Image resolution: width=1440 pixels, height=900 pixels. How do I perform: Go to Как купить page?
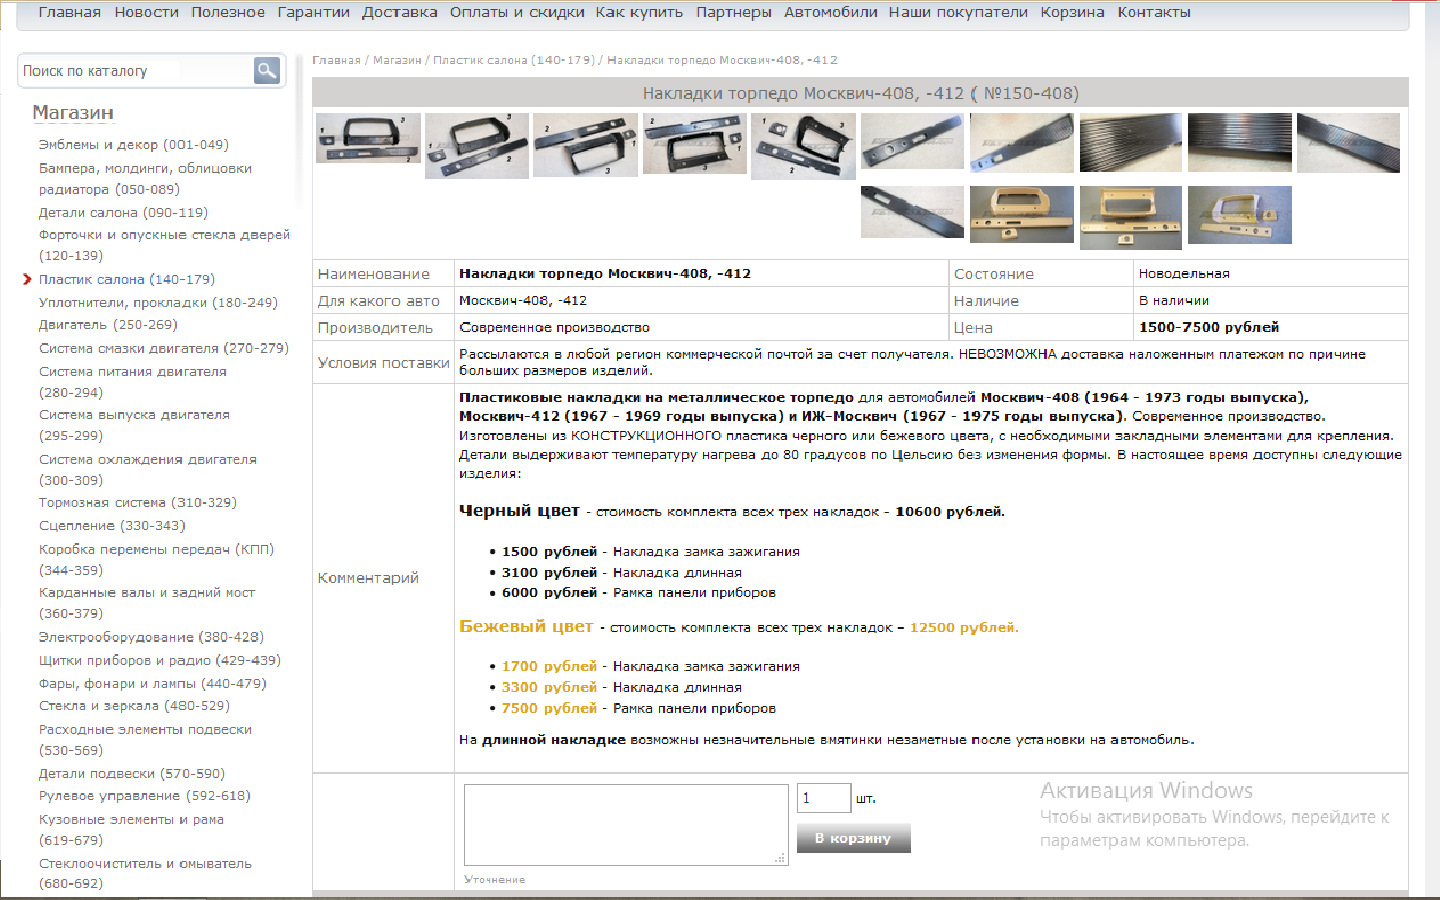click(639, 12)
